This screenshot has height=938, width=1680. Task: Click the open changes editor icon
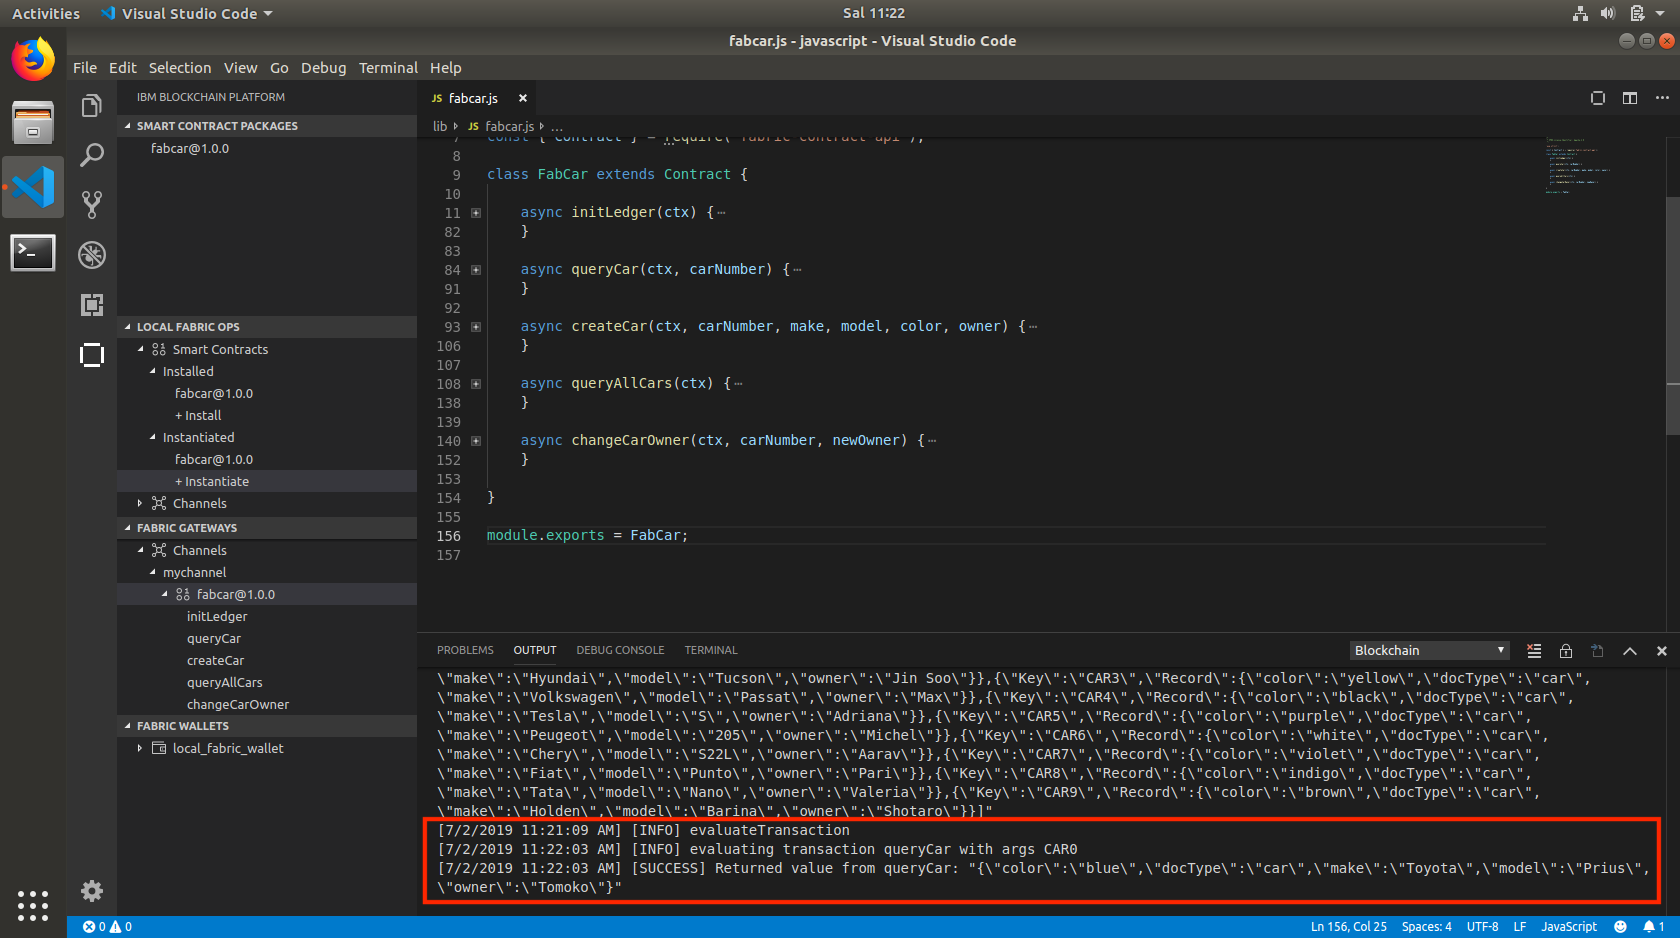(x=1598, y=98)
